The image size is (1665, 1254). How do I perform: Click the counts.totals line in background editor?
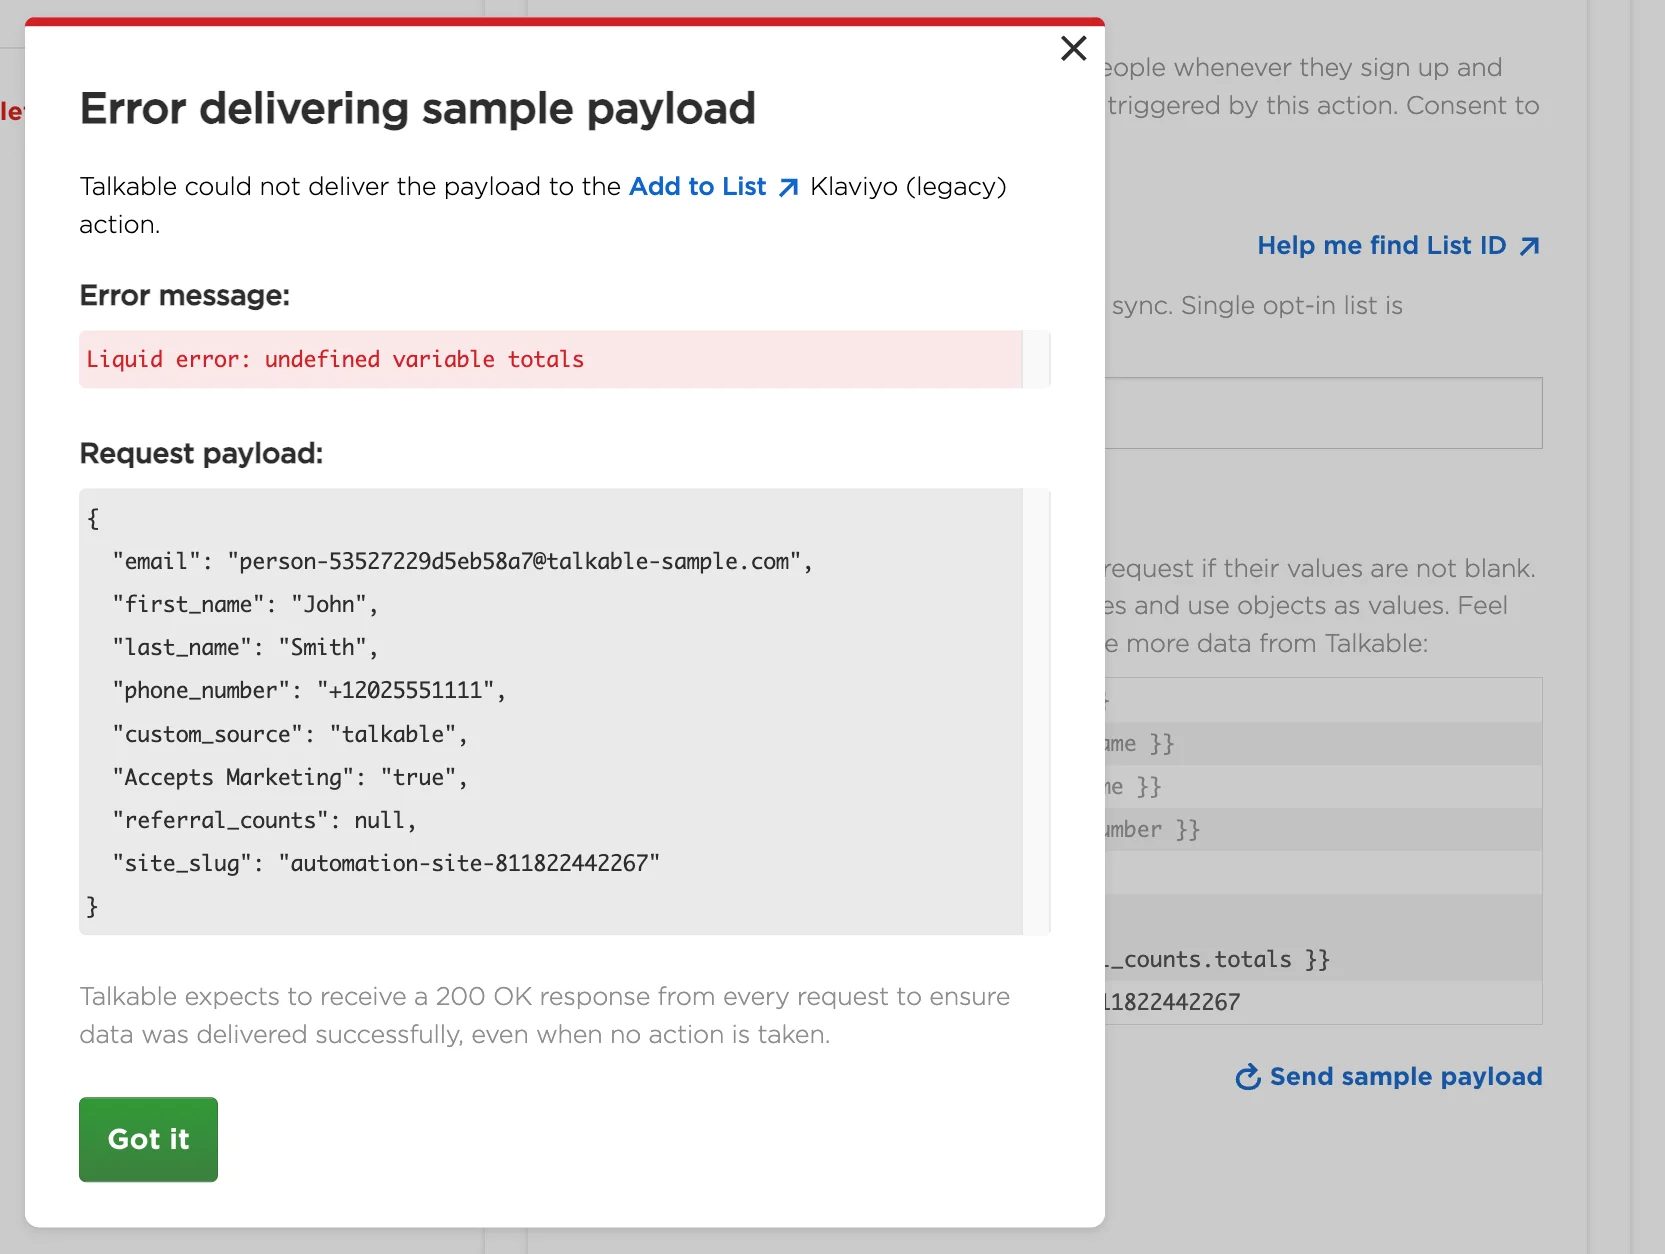(1217, 960)
